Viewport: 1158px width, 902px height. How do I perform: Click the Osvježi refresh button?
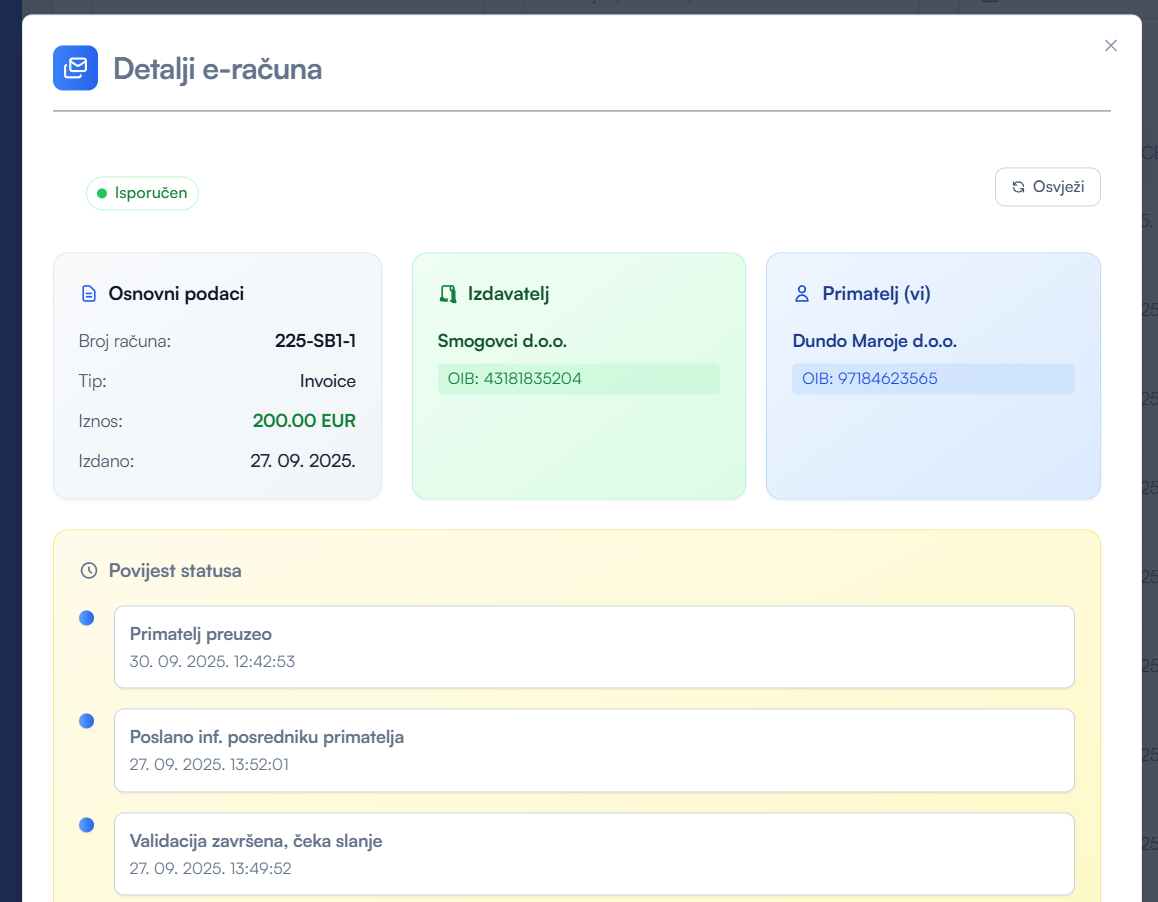click(1047, 187)
